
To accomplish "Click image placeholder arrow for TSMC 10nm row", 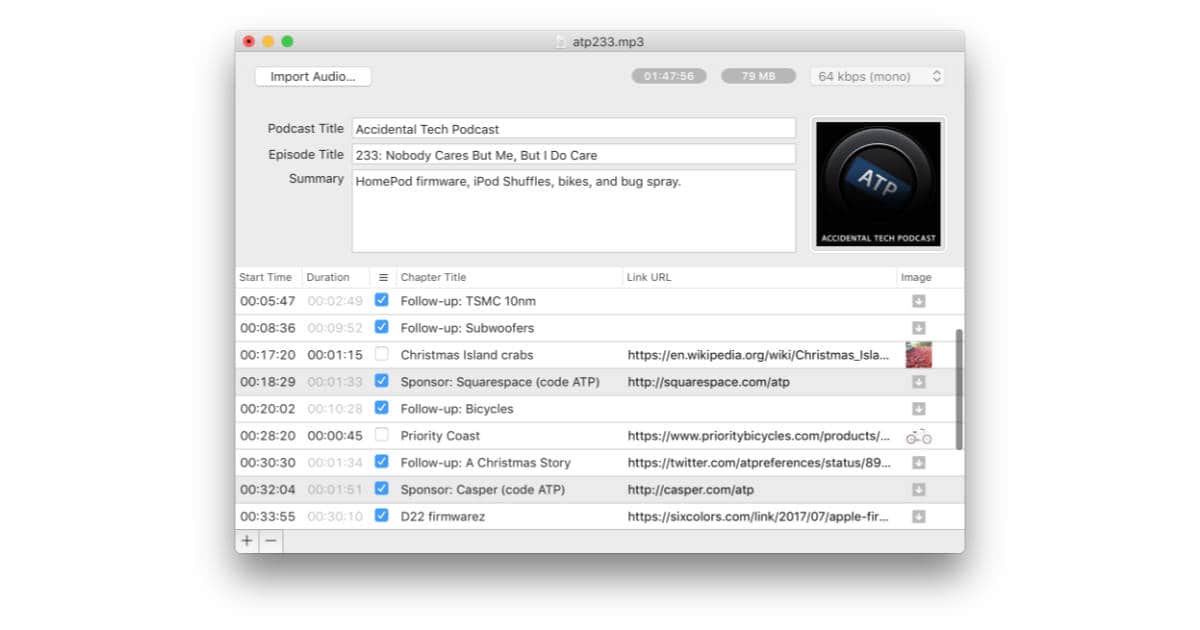I will point(918,301).
